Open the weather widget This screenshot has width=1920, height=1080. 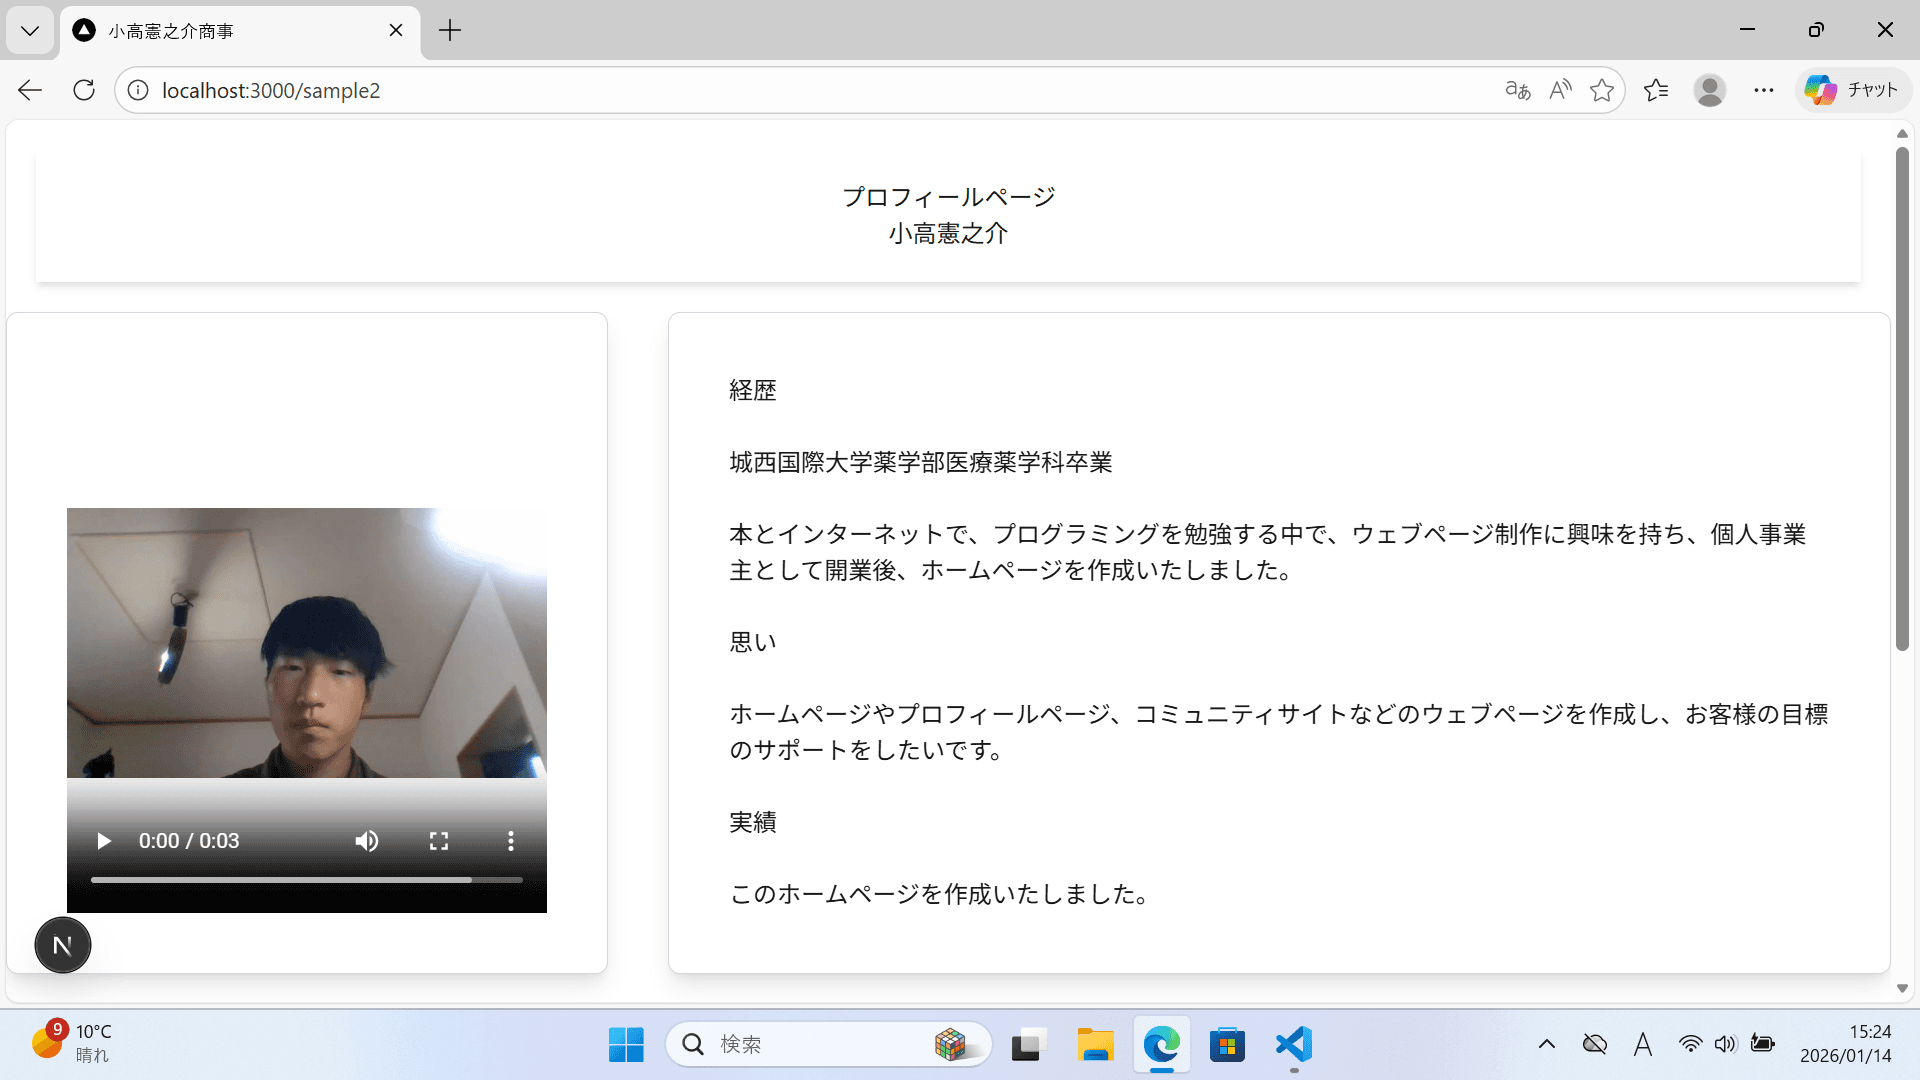pyautogui.click(x=70, y=1043)
